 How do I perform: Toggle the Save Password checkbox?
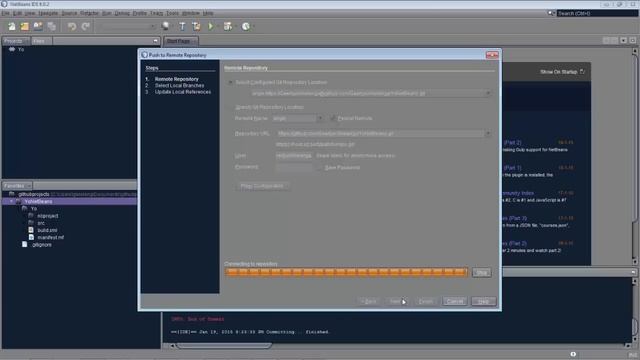(x=320, y=167)
